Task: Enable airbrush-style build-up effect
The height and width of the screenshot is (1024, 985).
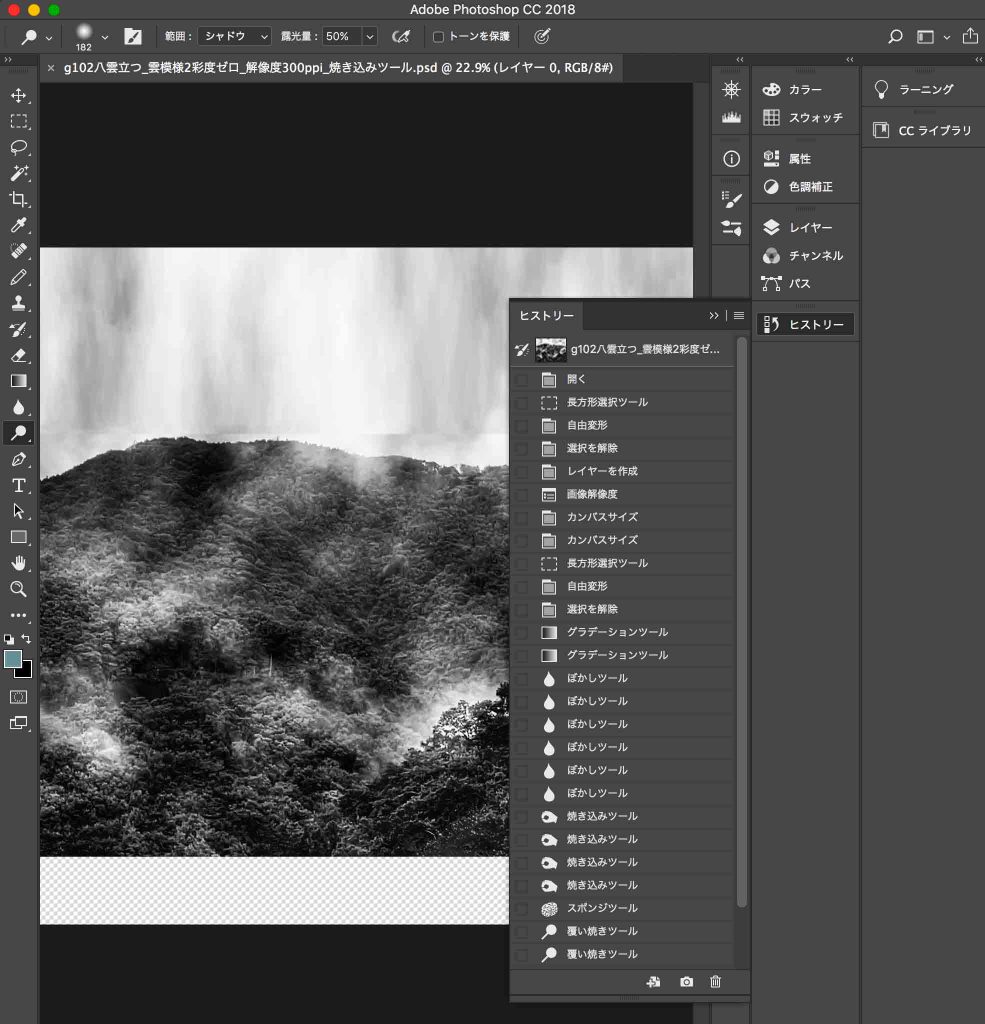Action: click(x=400, y=37)
